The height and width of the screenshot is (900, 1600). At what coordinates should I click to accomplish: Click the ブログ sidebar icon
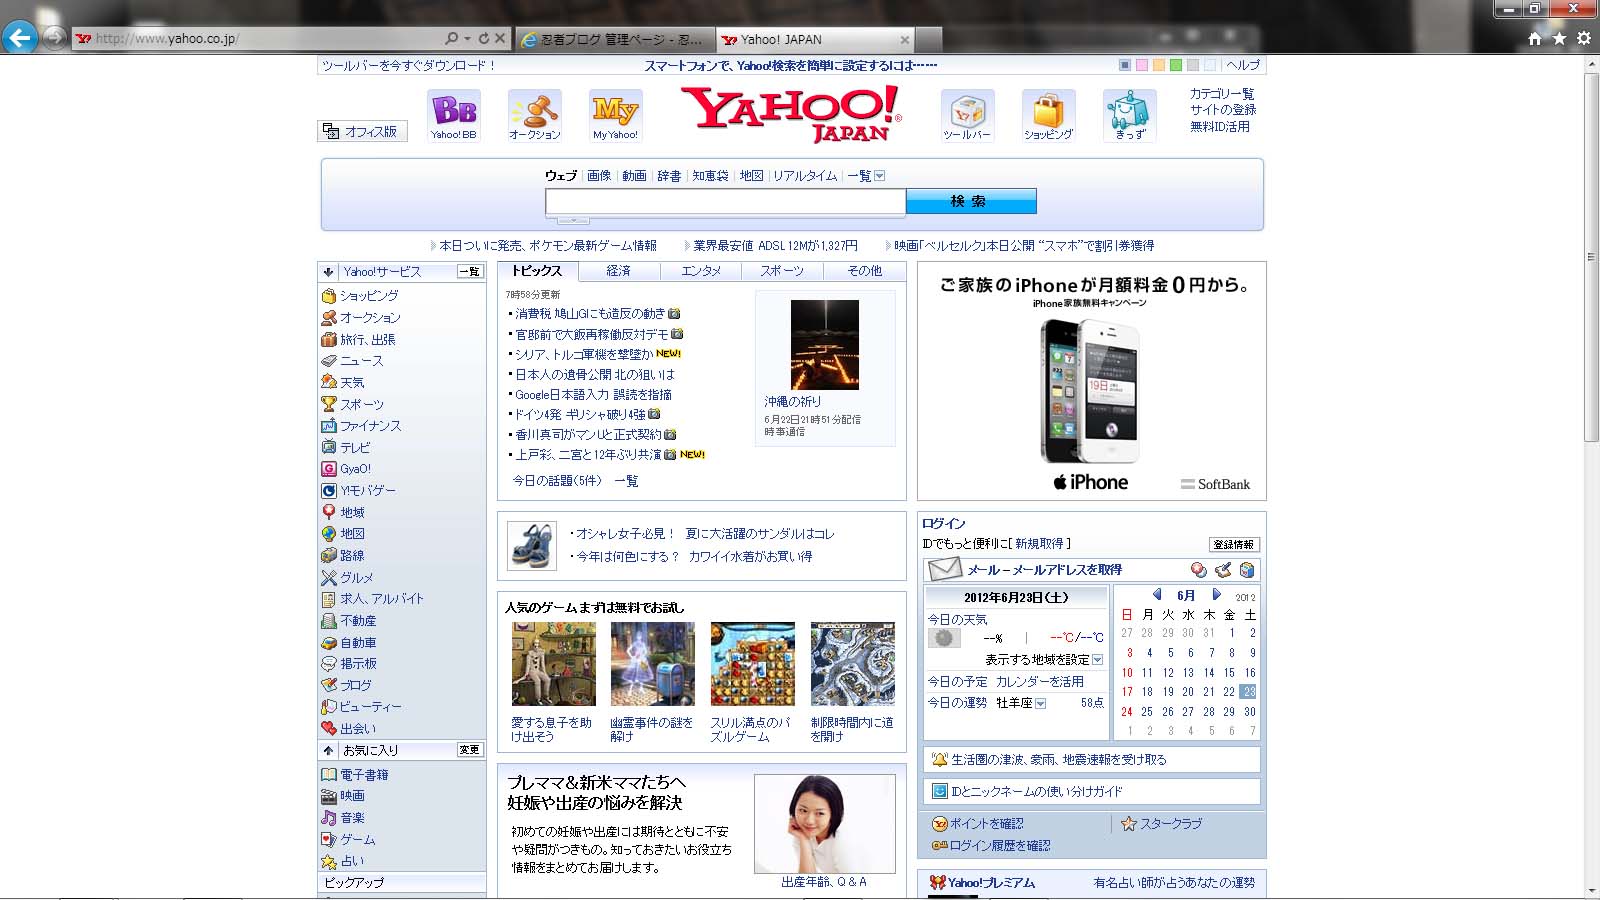[328, 685]
